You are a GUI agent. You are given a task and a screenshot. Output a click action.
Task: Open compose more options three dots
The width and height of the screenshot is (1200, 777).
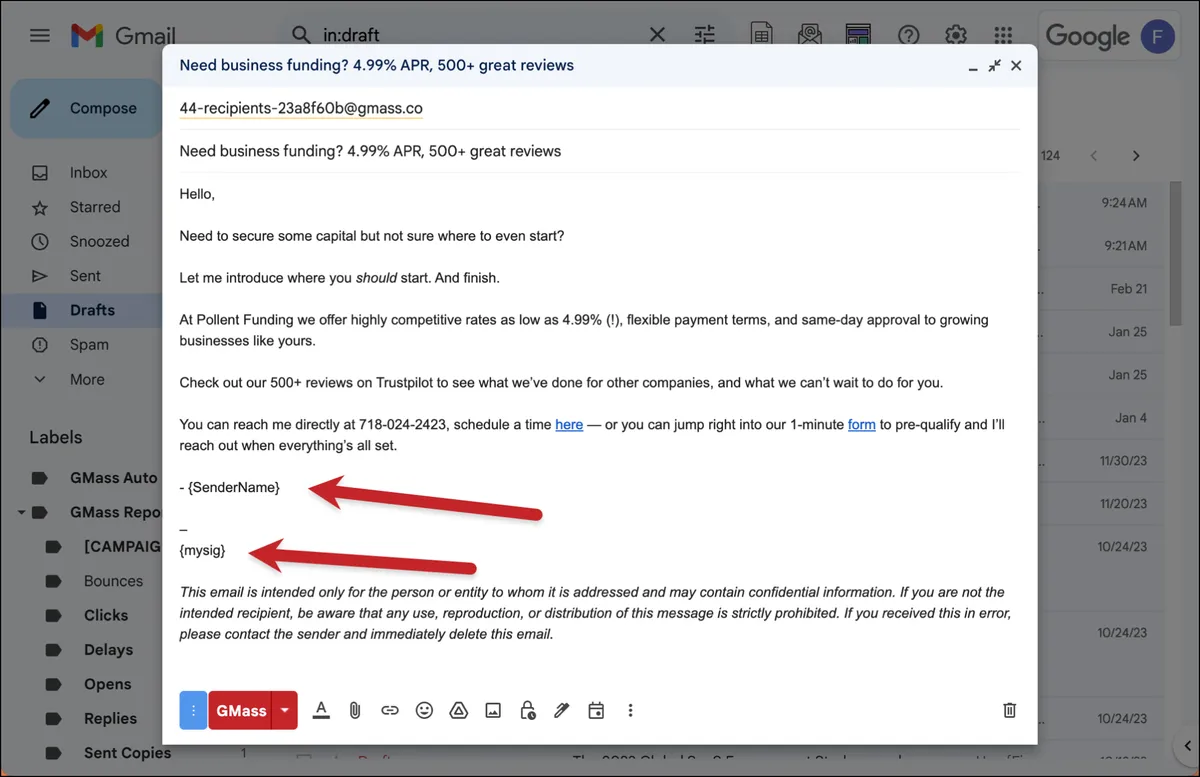630,710
